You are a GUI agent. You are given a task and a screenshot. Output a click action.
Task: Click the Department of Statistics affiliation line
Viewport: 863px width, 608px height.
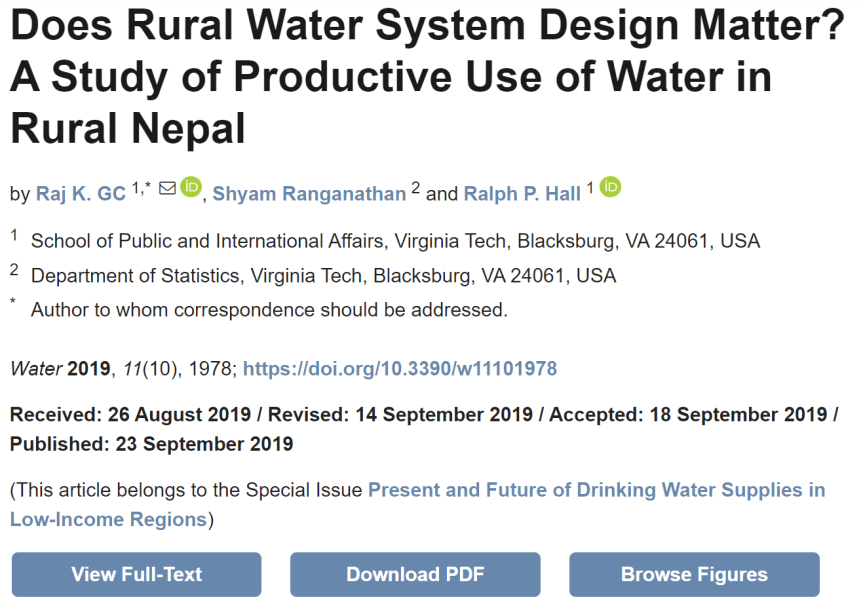[323, 275]
